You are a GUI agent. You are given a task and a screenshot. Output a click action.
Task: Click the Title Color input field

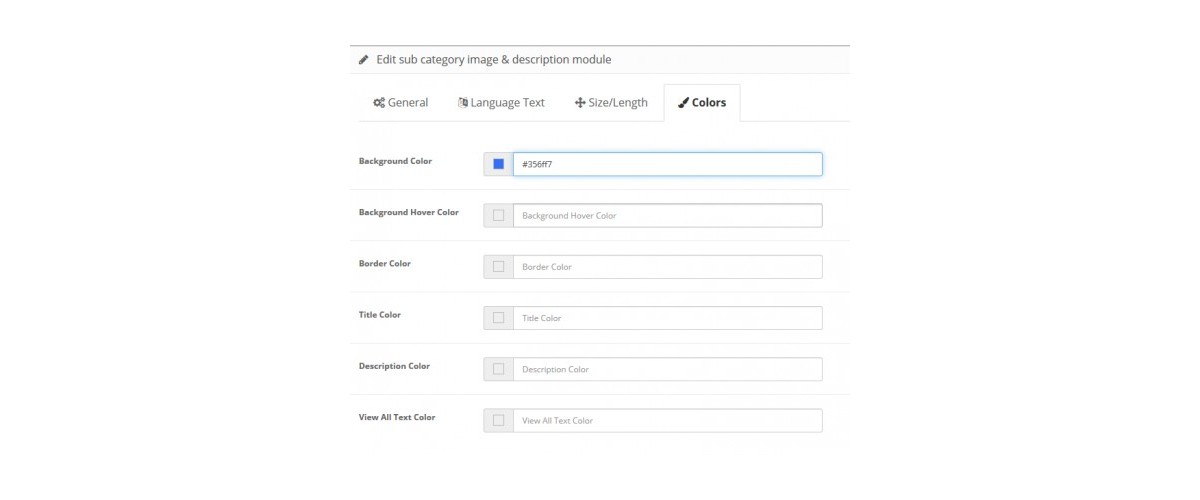668,318
